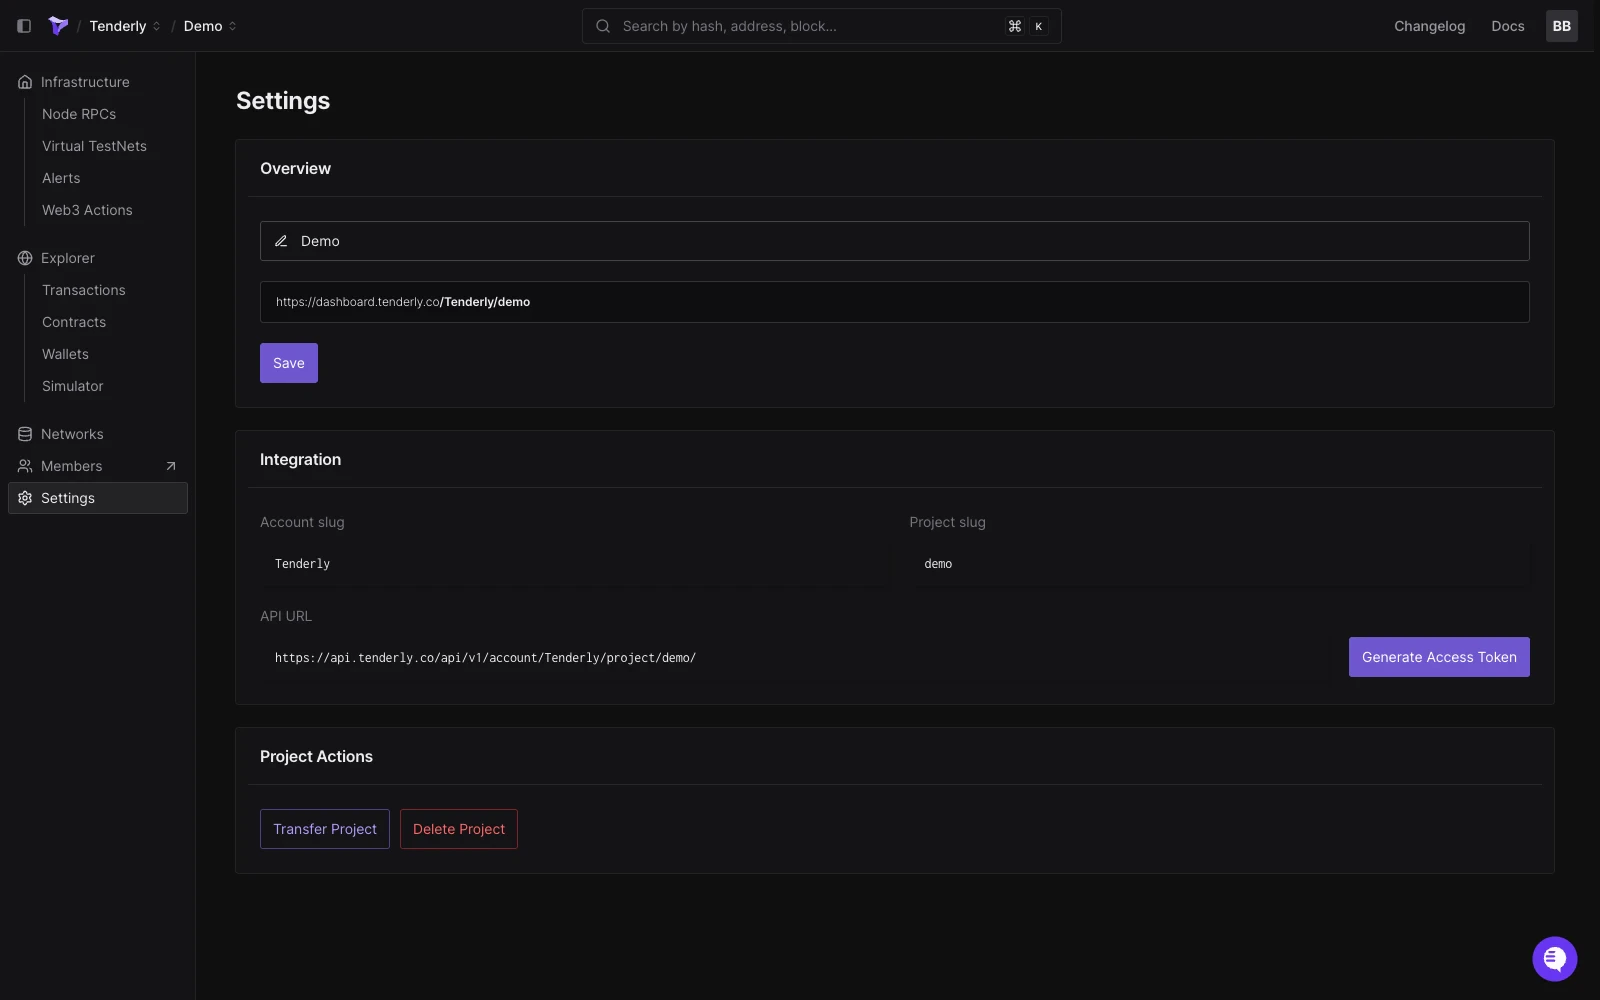Open the Demo project switcher dropdown
This screenshot has width=1600, height=1000.
(210, 26)
